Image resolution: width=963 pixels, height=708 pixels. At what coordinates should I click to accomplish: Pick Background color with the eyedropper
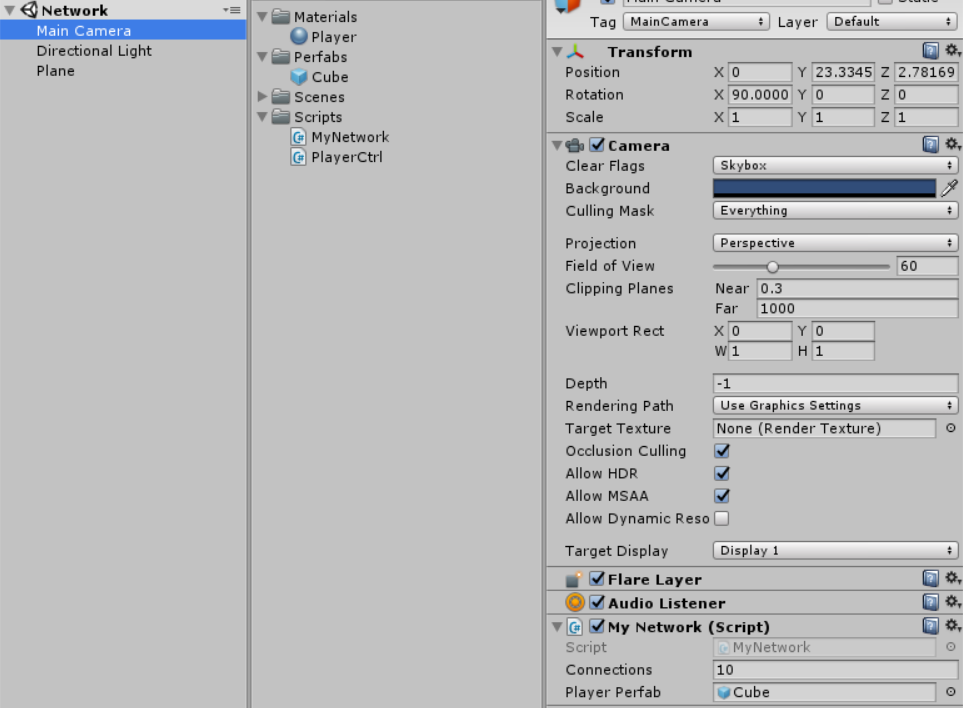point(950,188)
